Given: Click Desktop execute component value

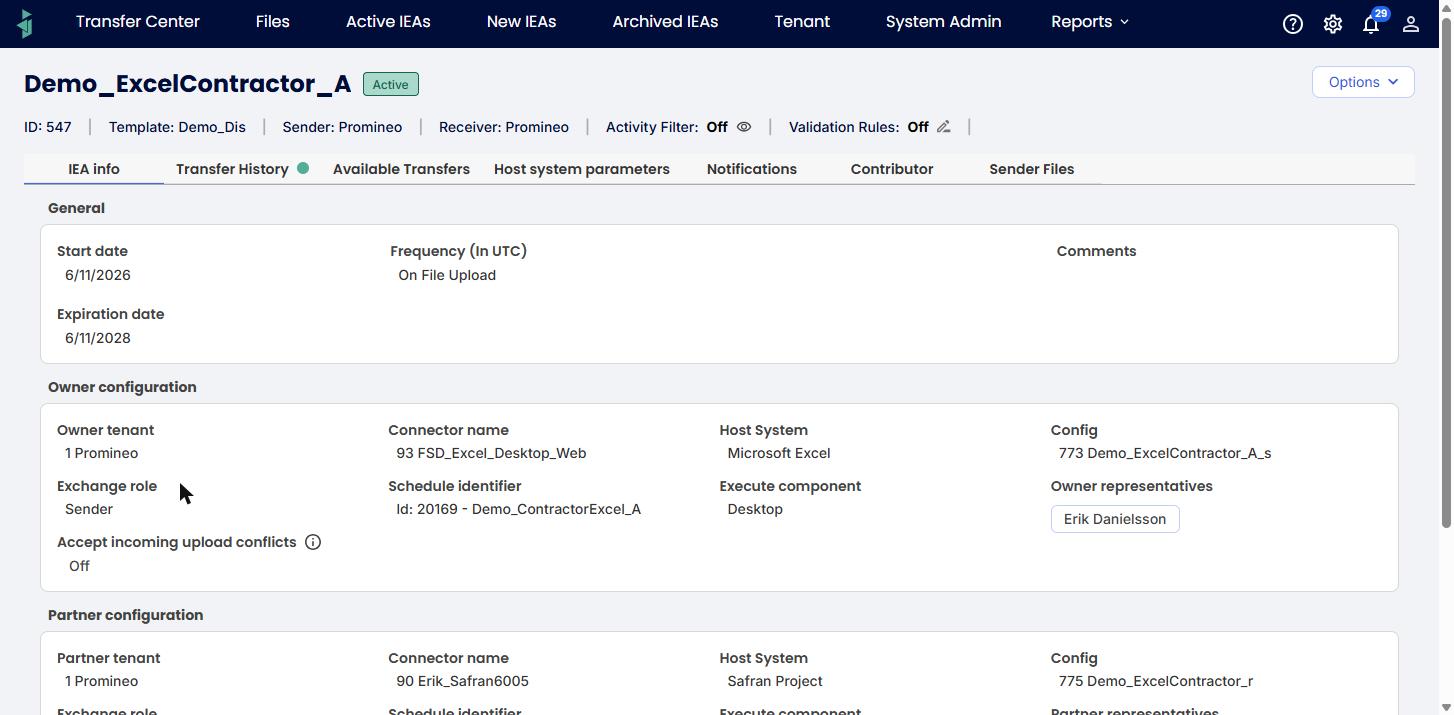Looking at the screenshot, I should click(x=755, y=509).
